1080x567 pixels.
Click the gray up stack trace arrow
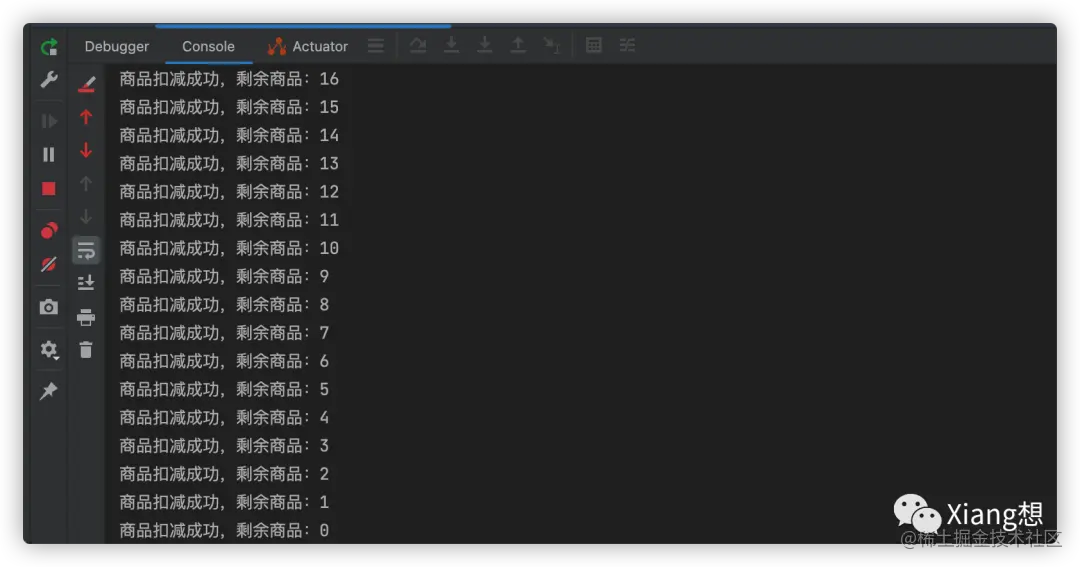pyautogui.click(x=86, y=183)
